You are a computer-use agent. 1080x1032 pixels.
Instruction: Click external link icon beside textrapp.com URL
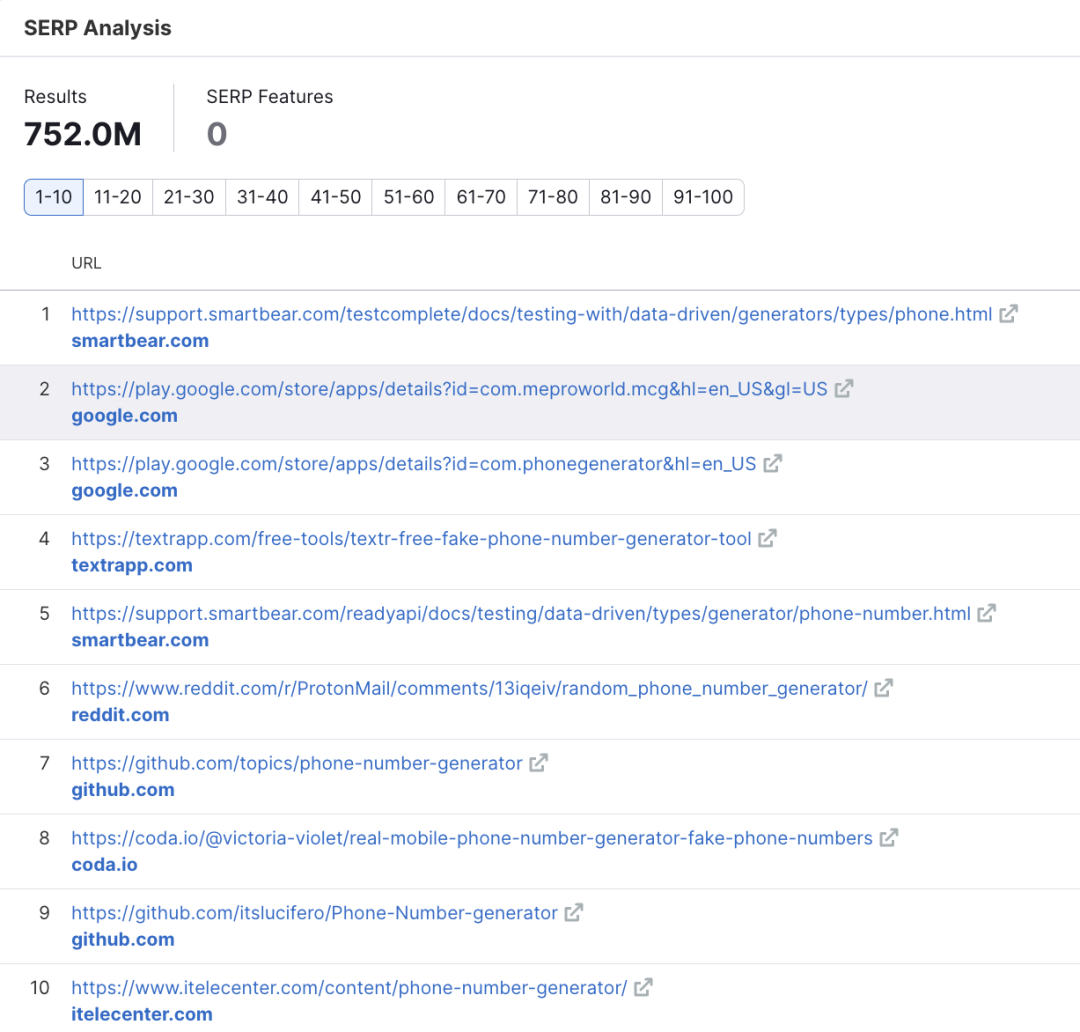(x=767, y=539)
